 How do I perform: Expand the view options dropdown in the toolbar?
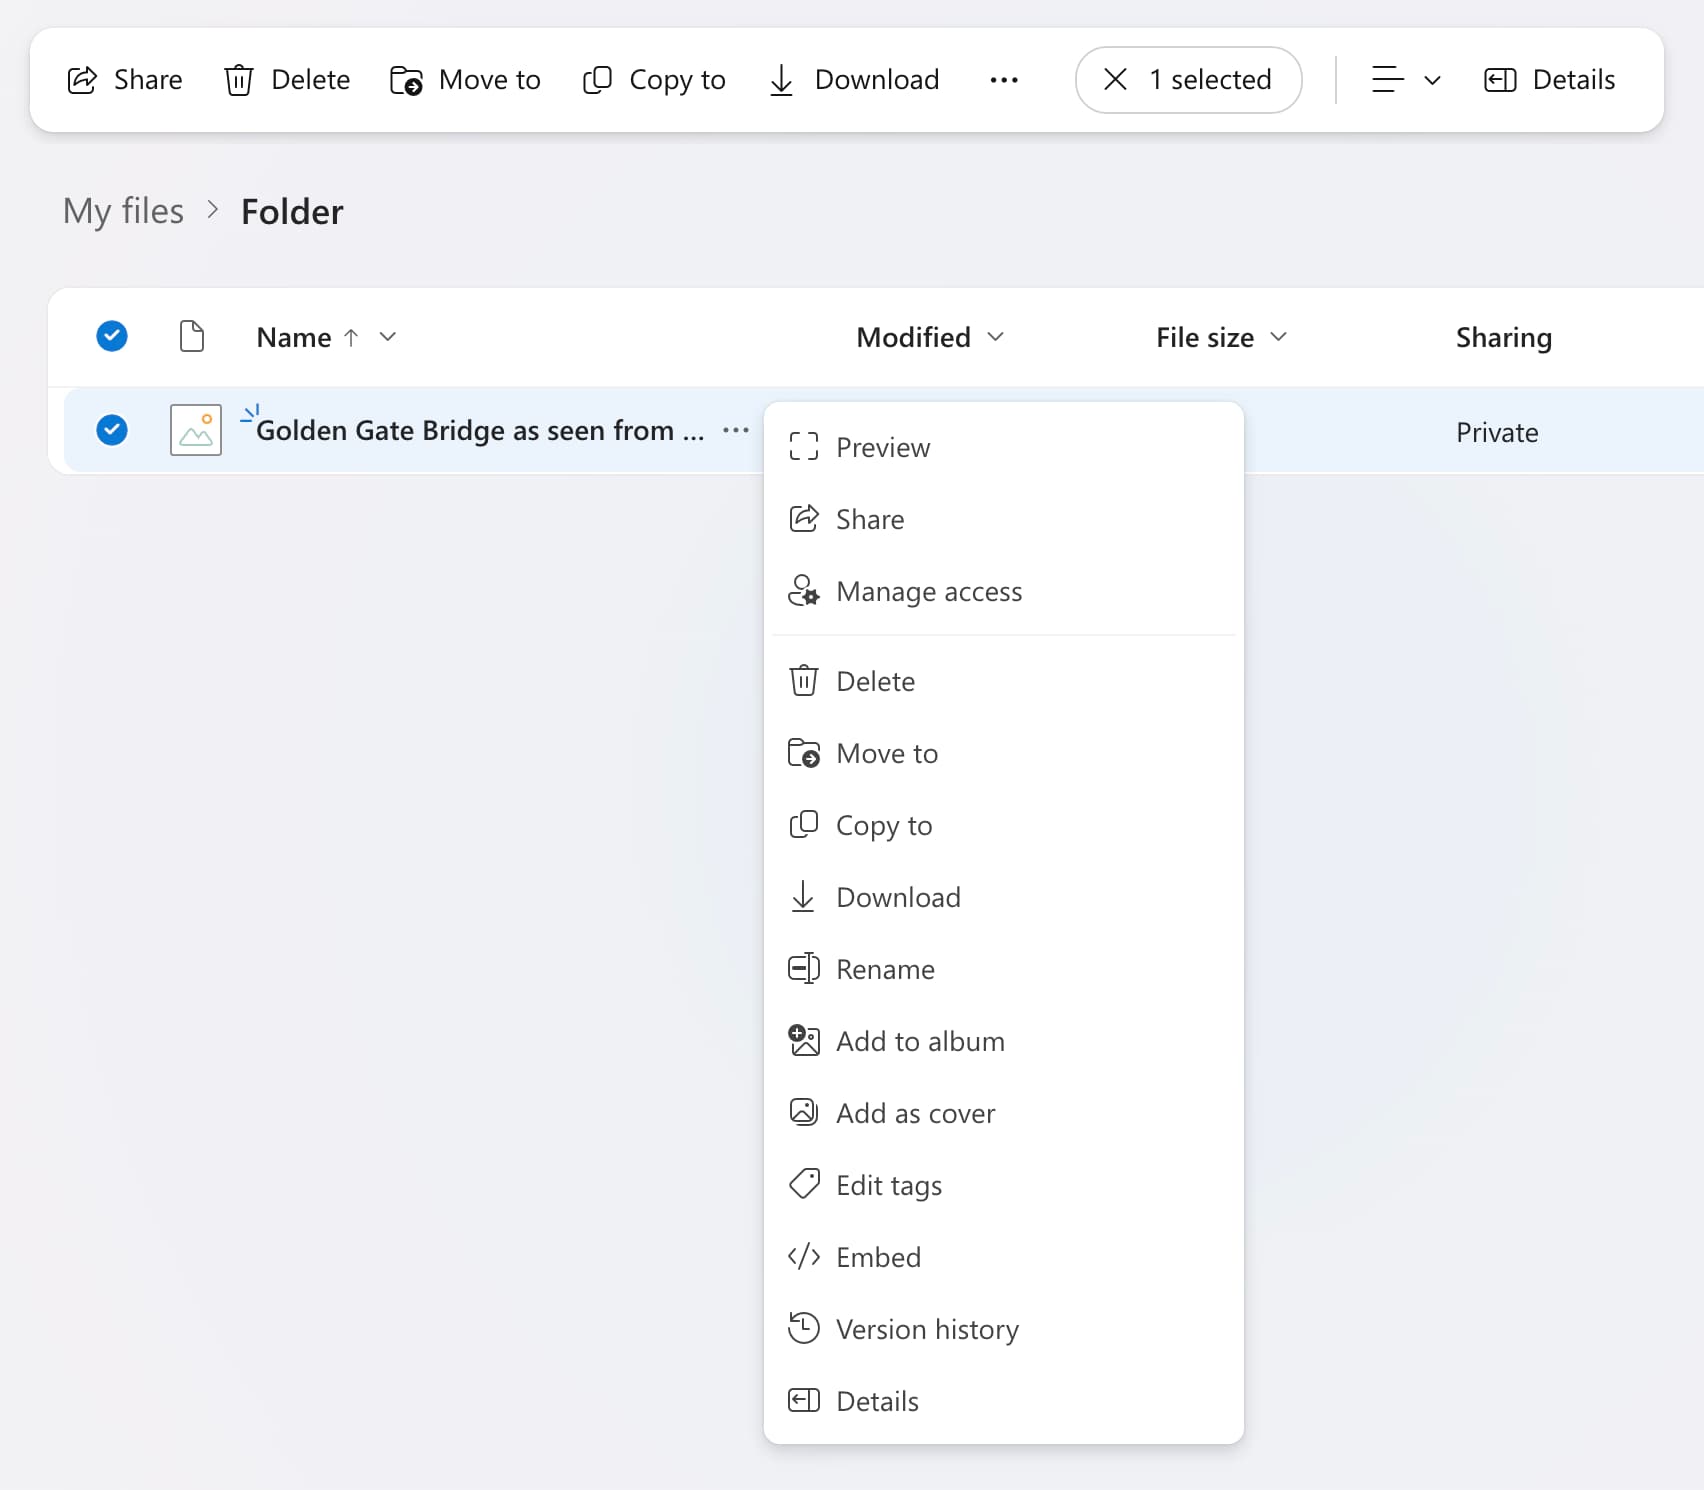[x=1405, y=80]
